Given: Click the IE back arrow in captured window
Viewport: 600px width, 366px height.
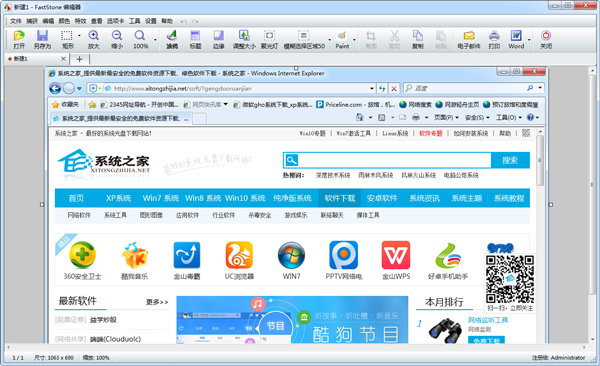Looking at the screenshot, I should click(x=55, y=88).
